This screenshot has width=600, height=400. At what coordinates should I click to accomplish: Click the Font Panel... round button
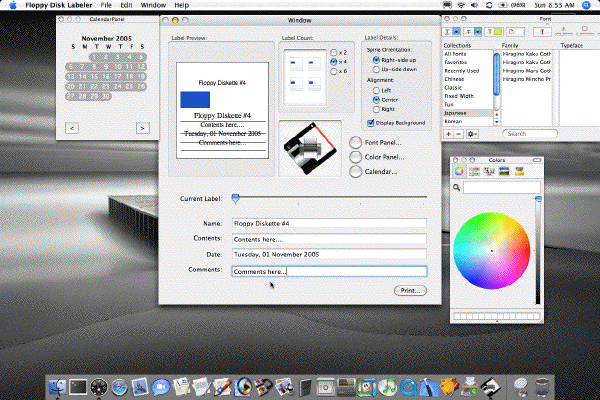355,142
